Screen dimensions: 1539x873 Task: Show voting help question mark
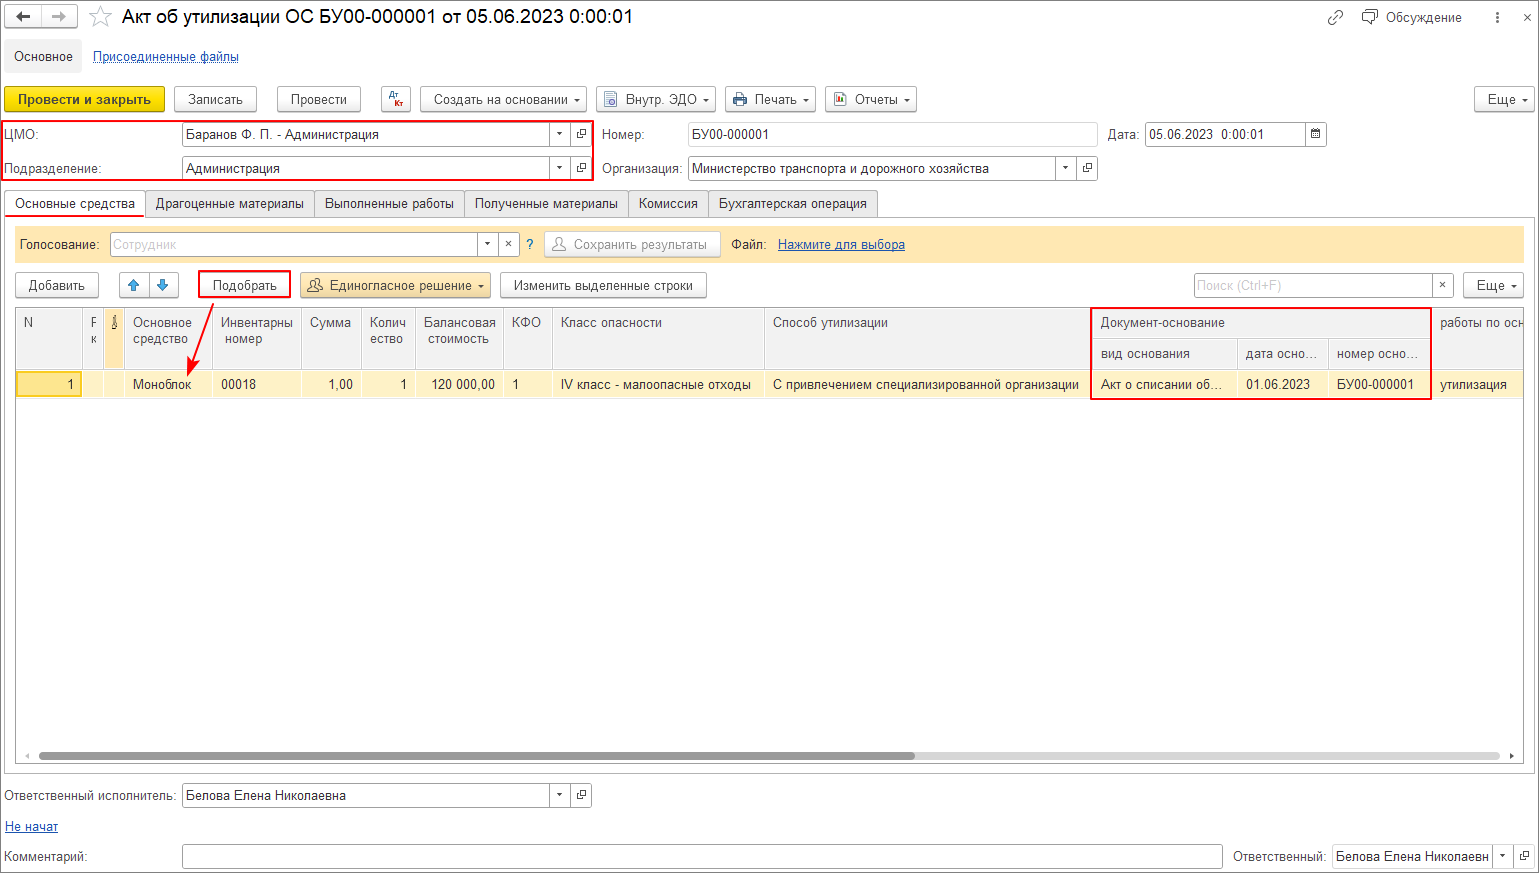530,244
